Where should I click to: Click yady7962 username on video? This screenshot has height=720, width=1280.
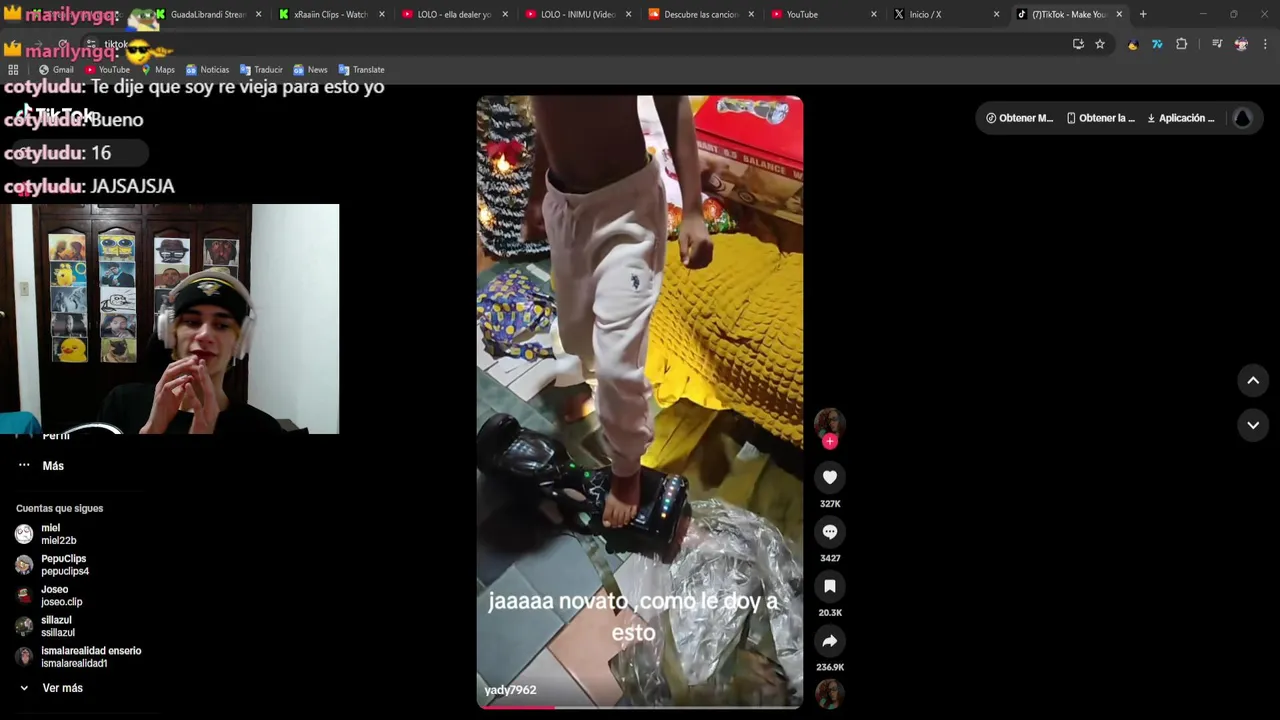click(x=510, y=690)
